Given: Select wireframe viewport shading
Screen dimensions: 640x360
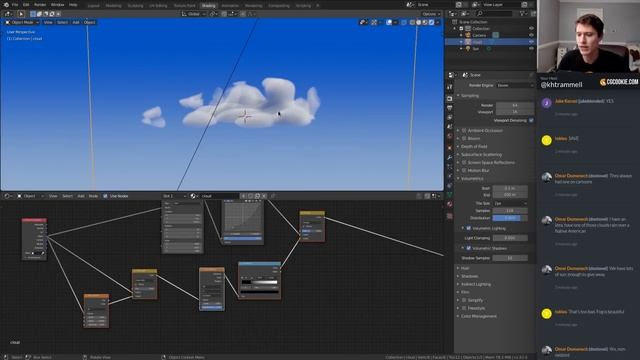Looking at the screenshot, I should (x=412, y=22).
